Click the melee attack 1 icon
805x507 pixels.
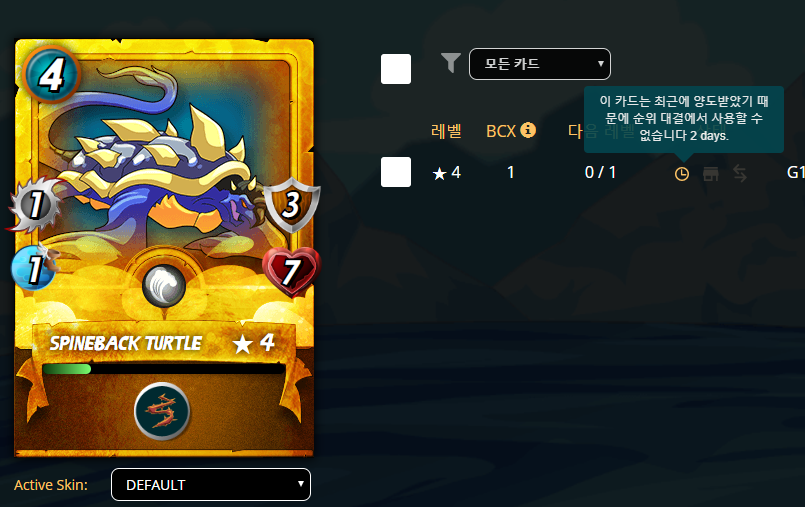tap(35, 204)
